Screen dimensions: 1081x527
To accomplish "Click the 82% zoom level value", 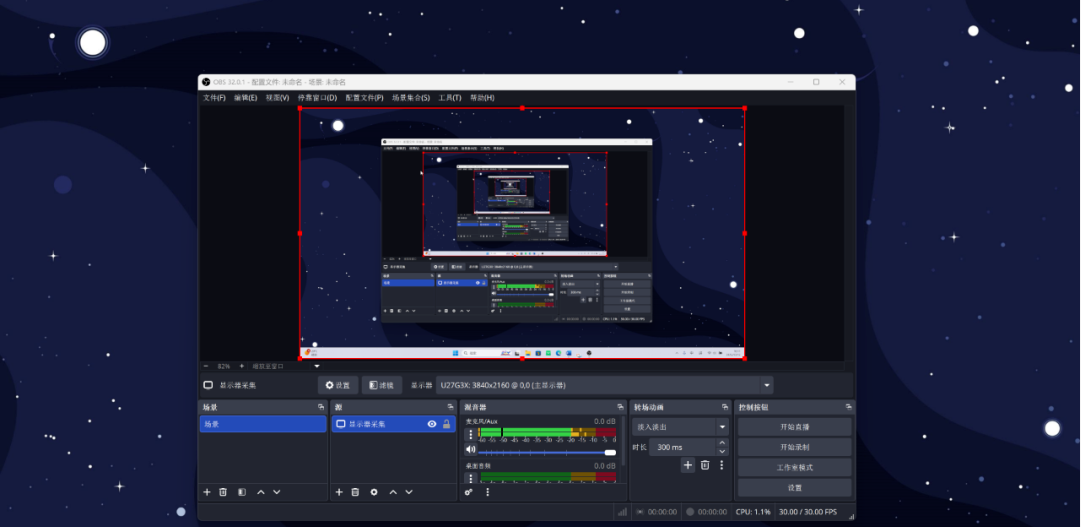I will pyautogui.click(x=223, y=366).
